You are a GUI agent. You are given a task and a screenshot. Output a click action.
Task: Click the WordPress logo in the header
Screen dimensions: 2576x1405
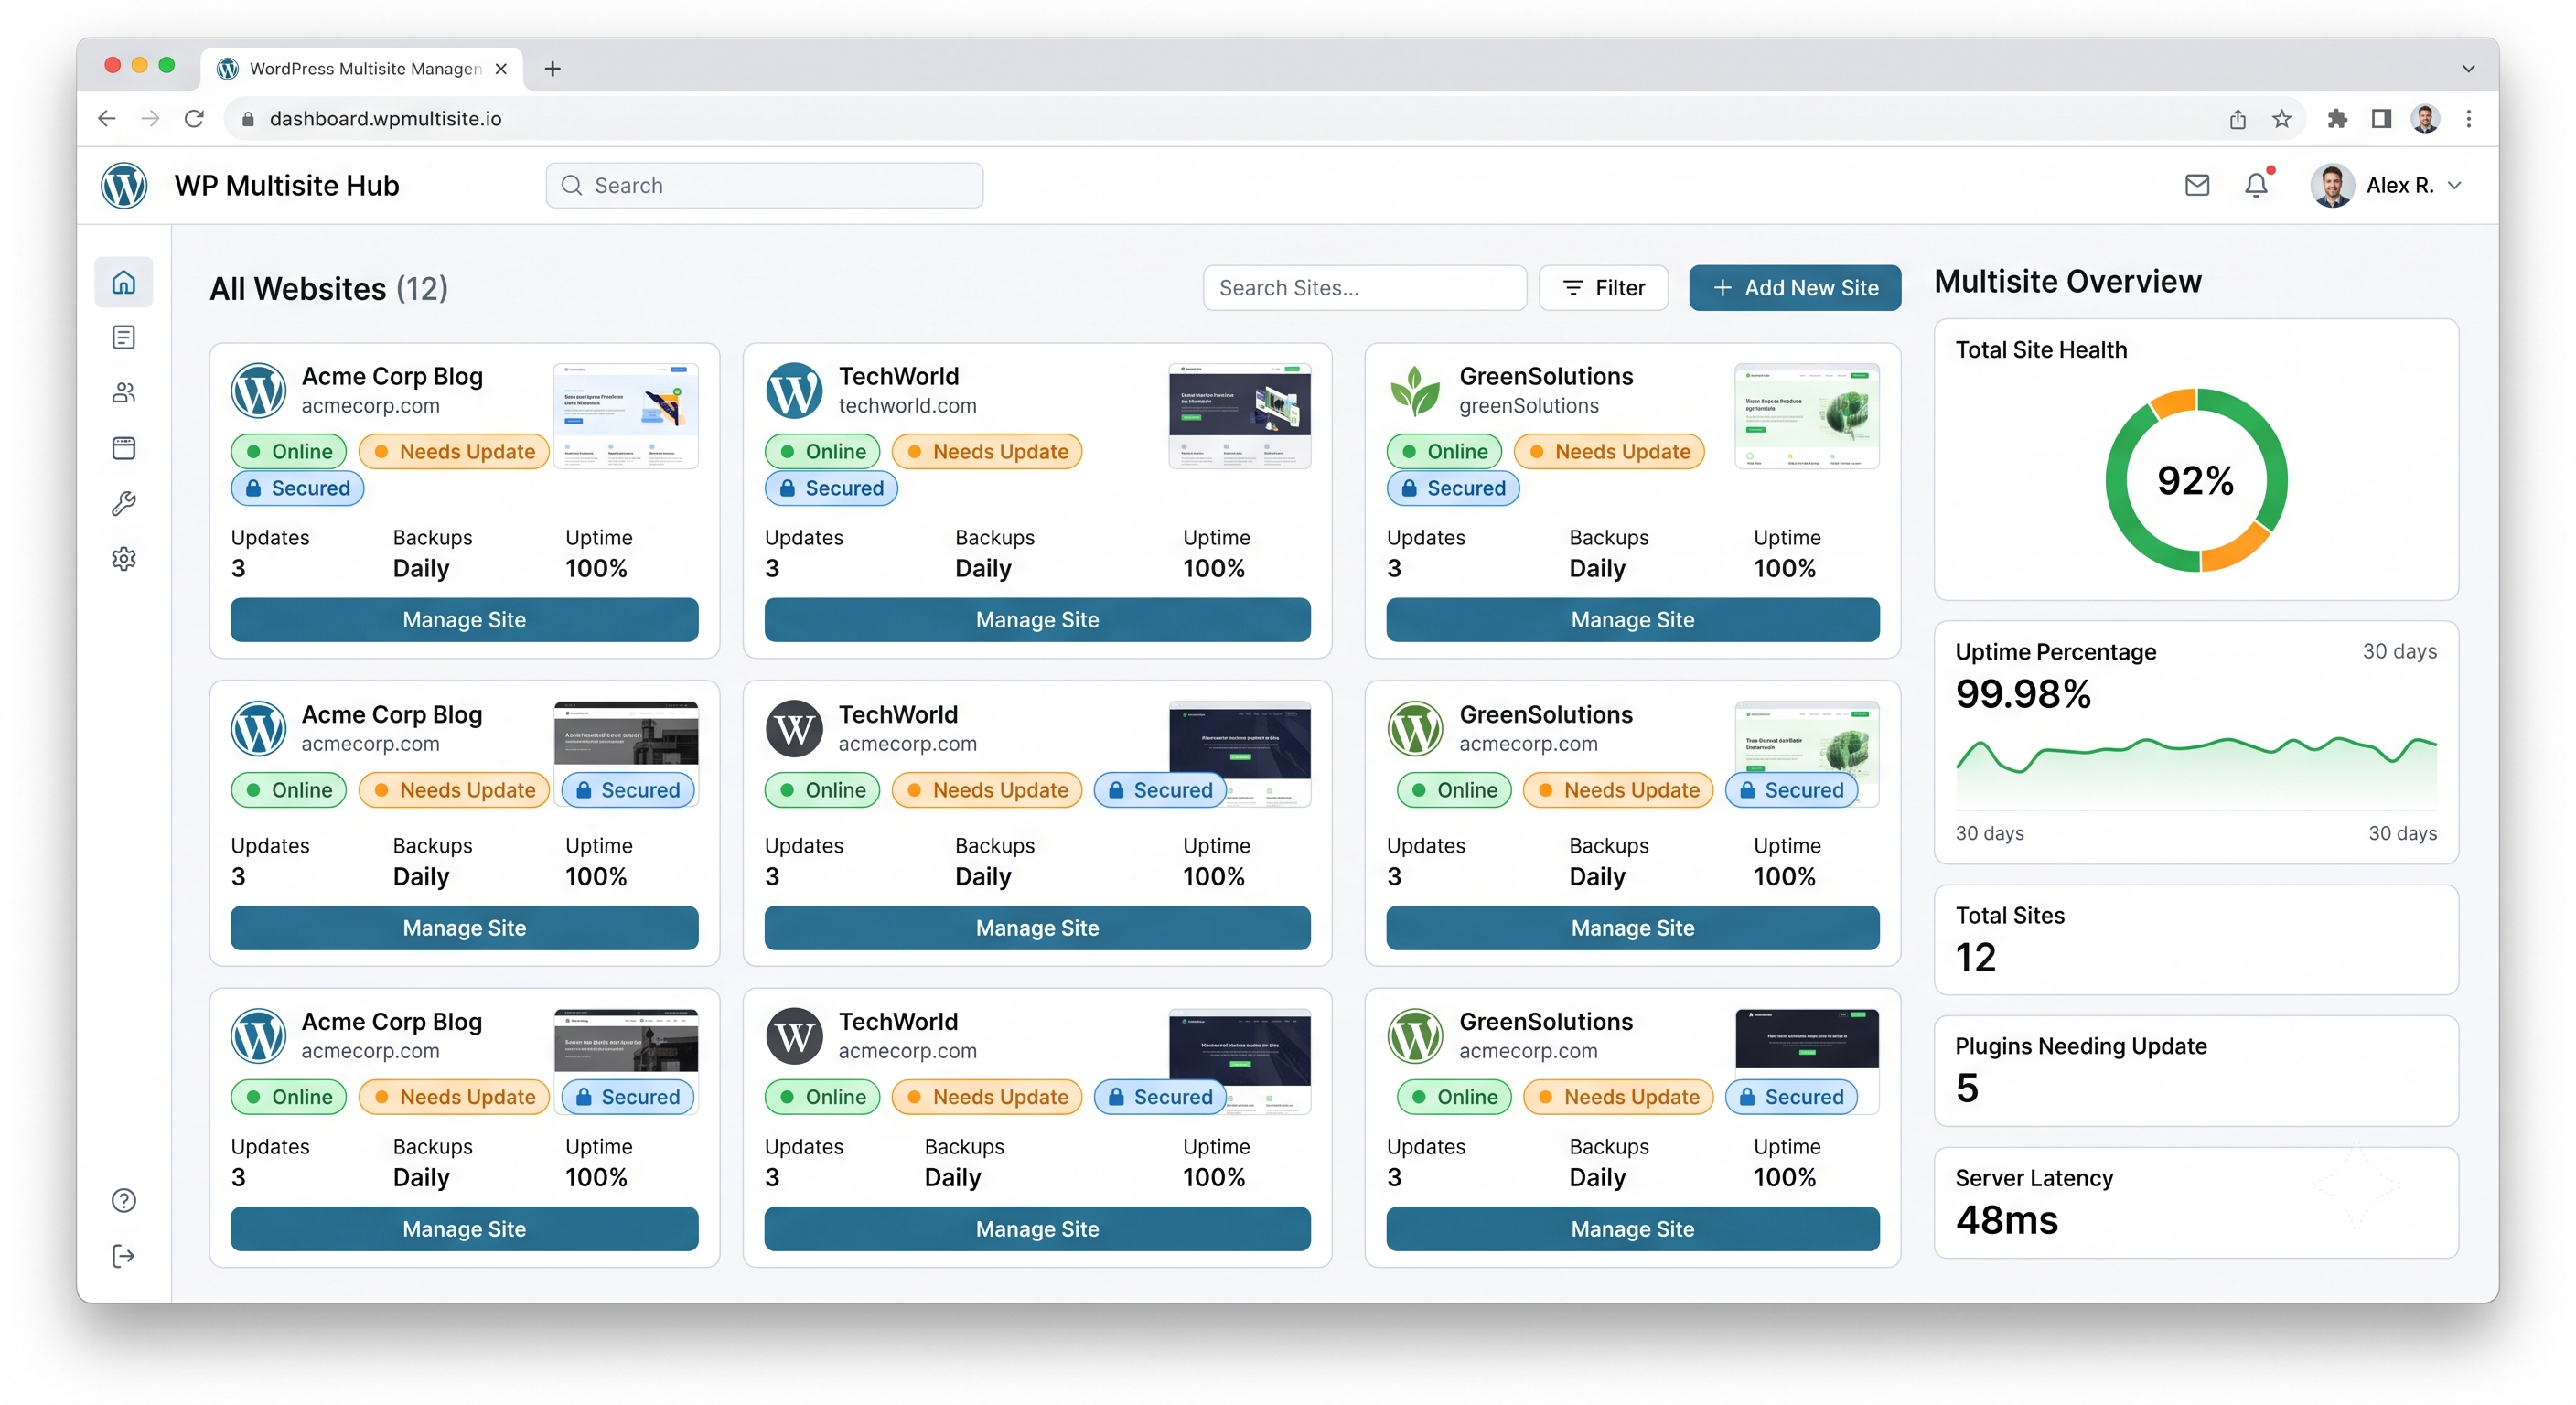124,186
